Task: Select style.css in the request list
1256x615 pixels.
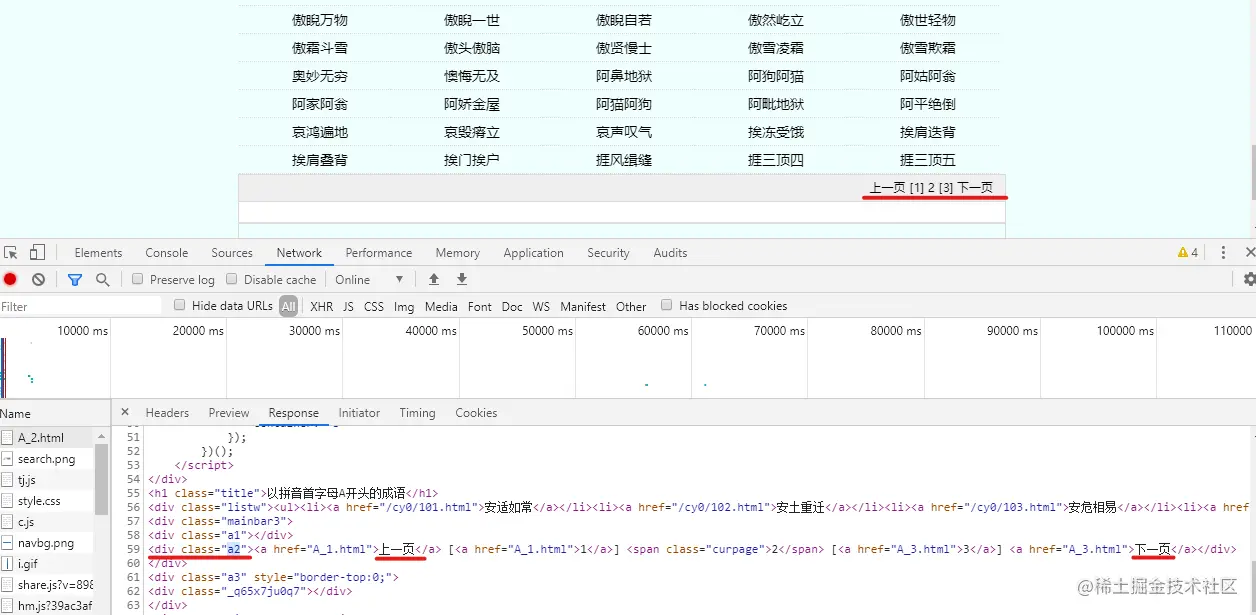Action: click(x=39, y=501)
